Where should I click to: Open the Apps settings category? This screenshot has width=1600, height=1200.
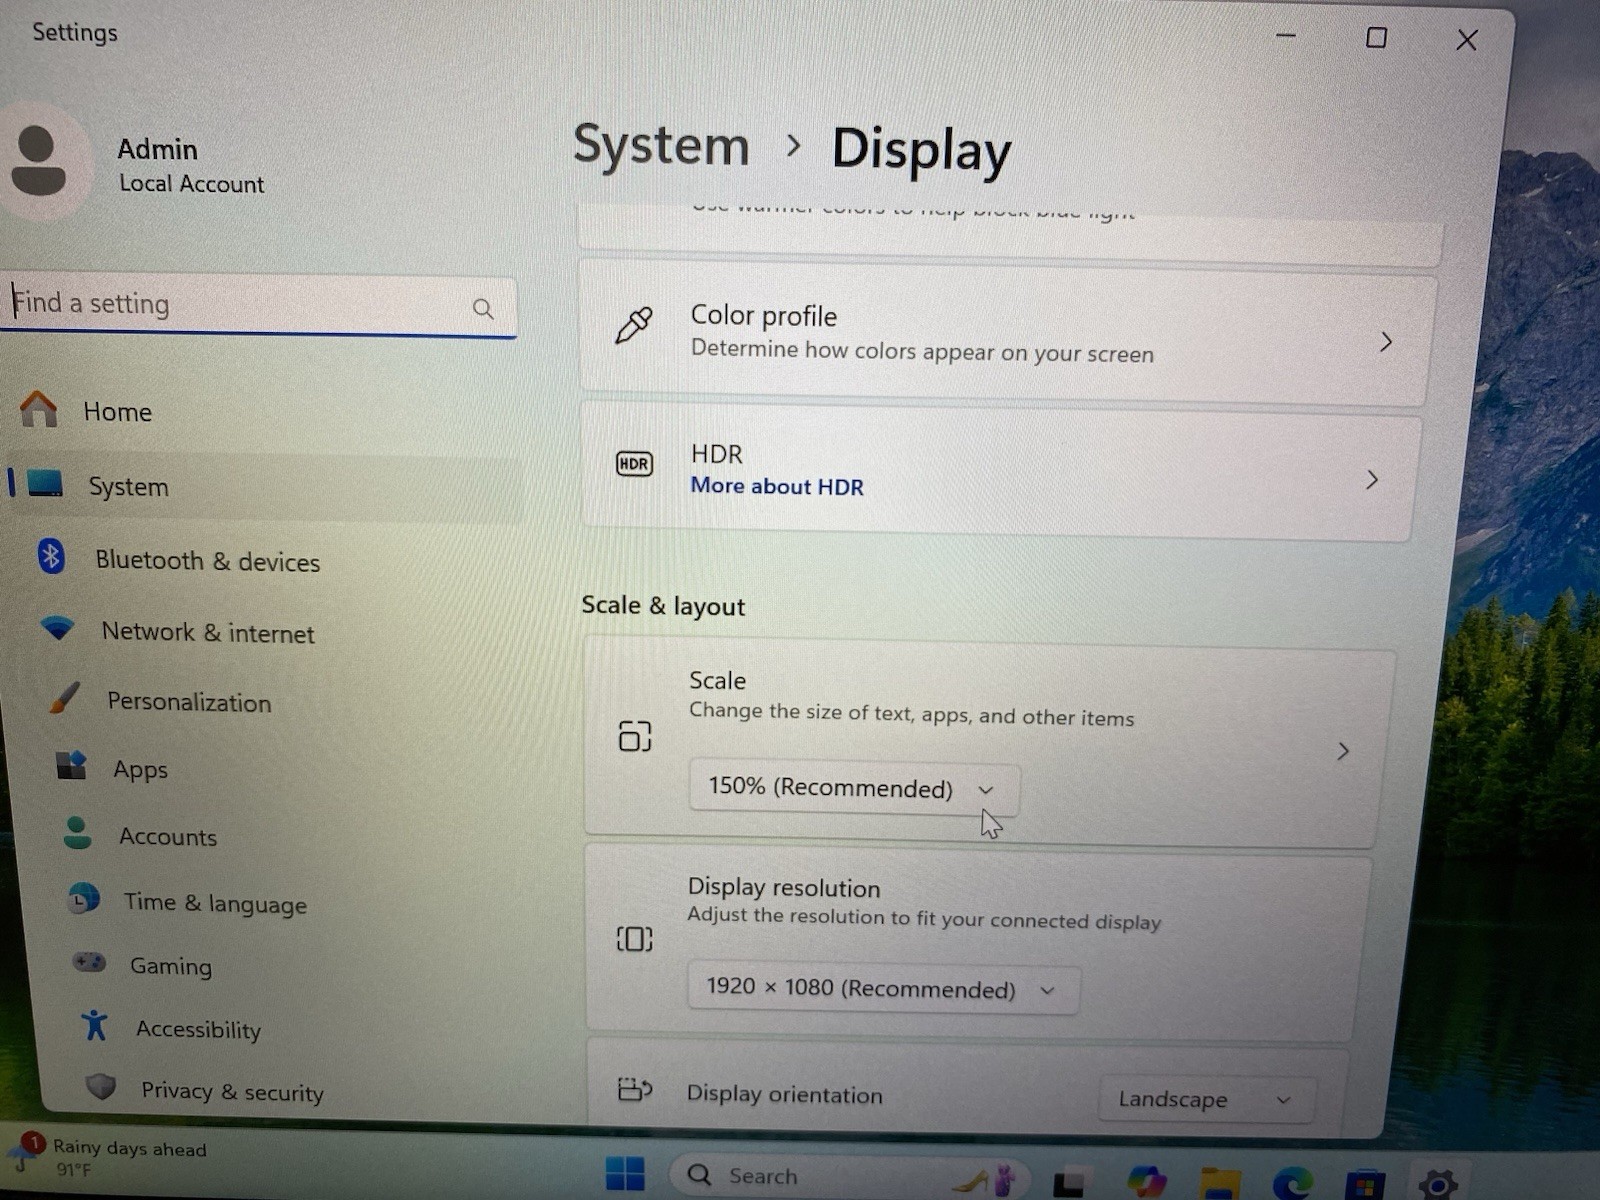(140, 770)
